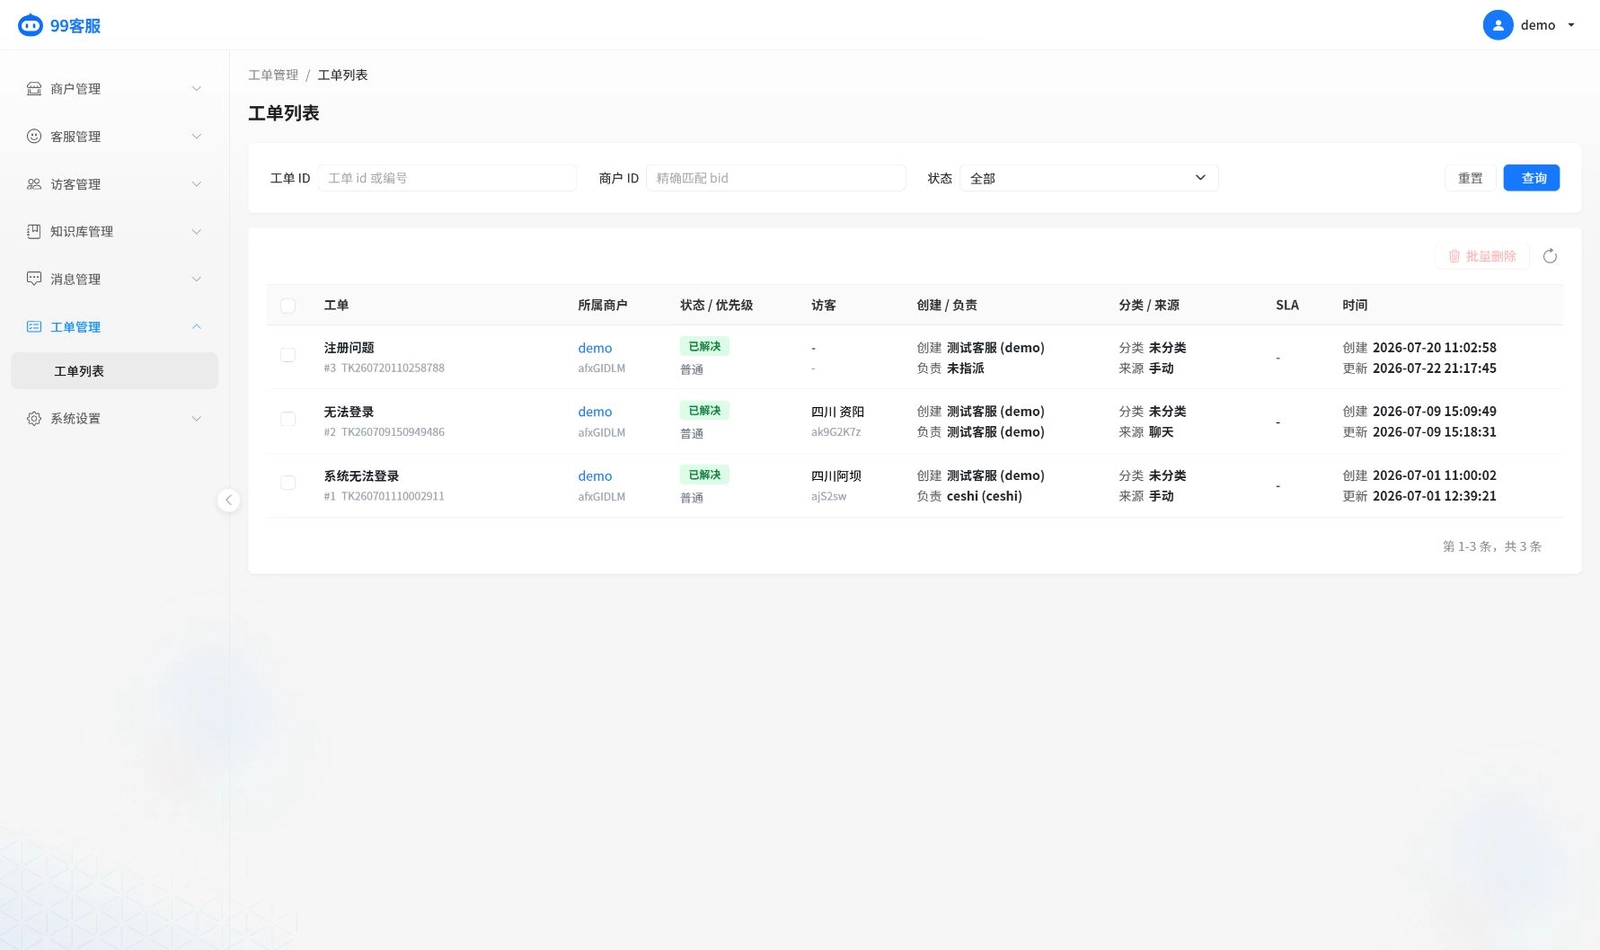Open demo merchant link for 系统无法登录
Screen dimensions: 1600x950
pos(595,476)
